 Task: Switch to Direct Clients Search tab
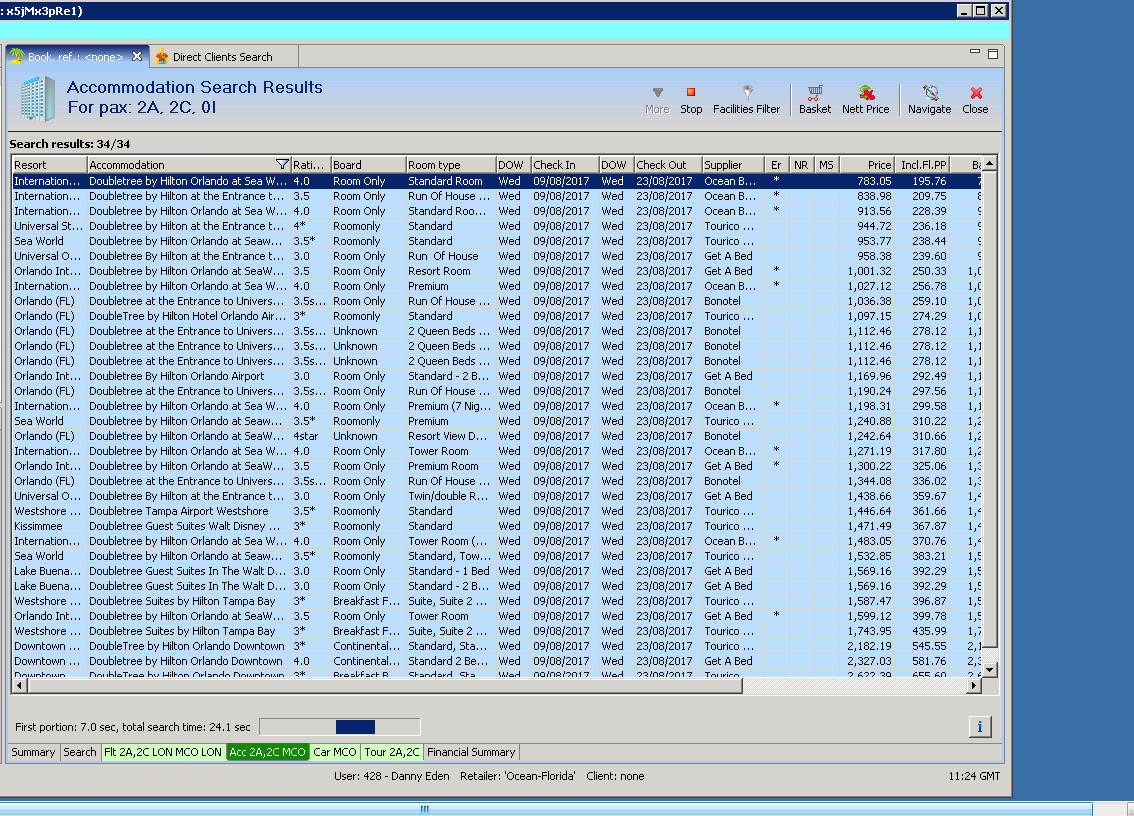point(223,57)
